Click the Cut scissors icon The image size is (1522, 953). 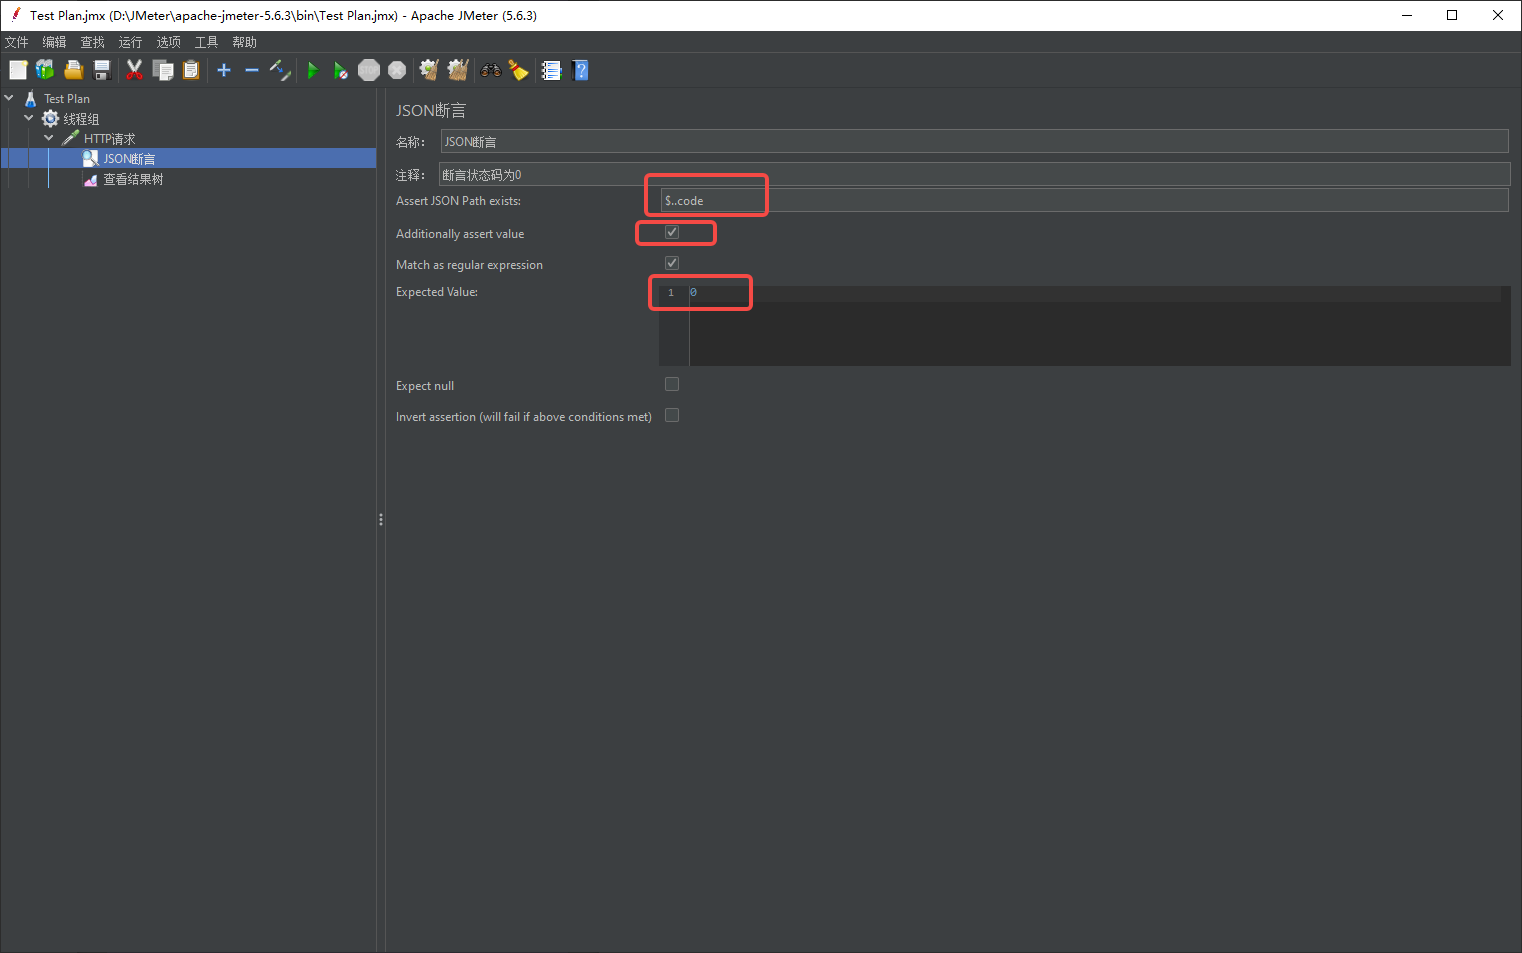click(134, 70)
